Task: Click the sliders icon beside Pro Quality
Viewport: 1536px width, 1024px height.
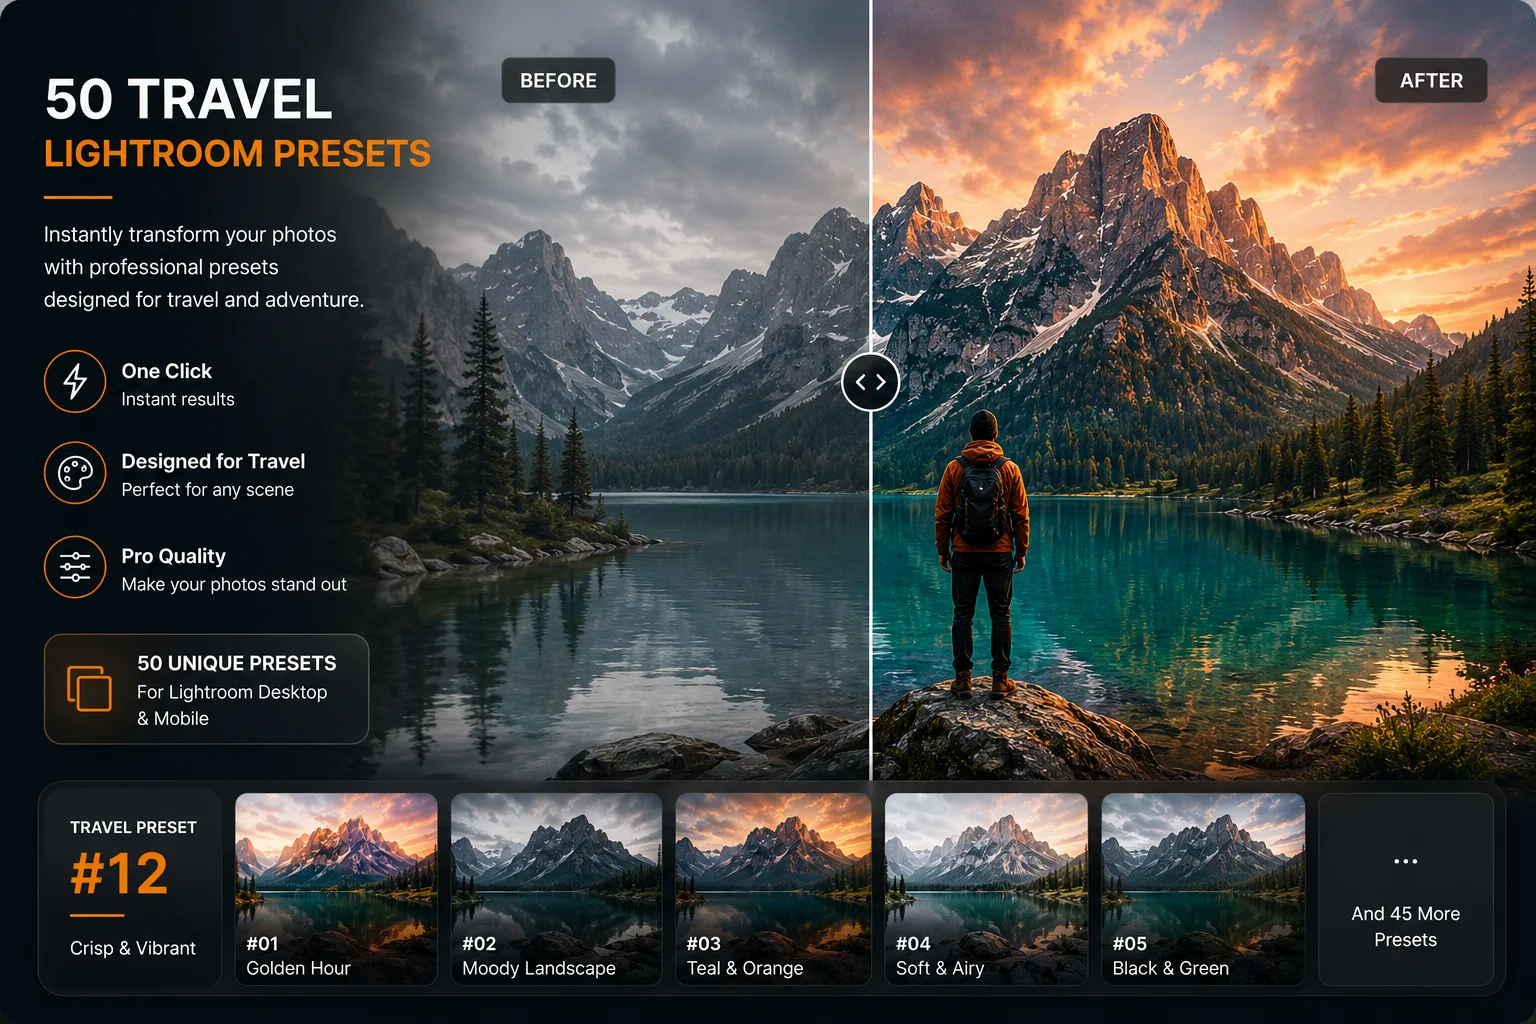Action: tap(75, 567)
